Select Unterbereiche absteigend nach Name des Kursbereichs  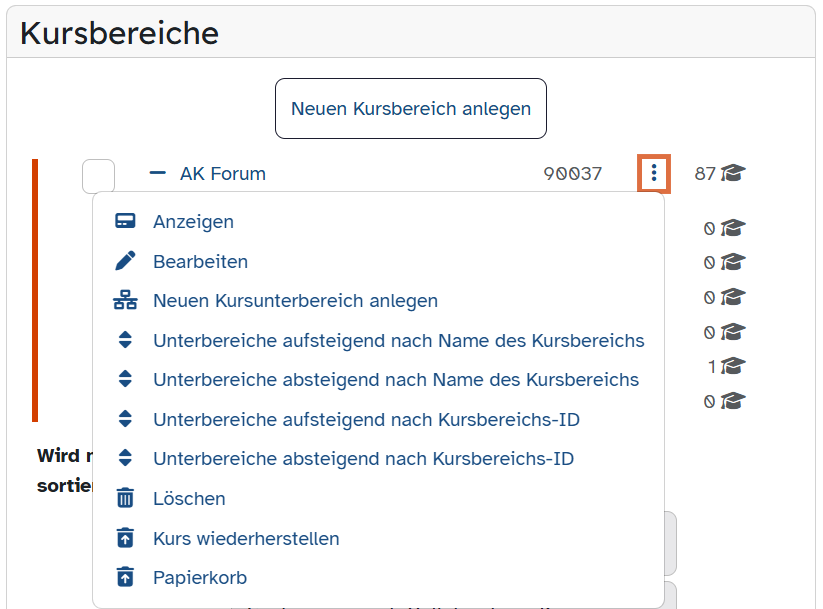click(x=395, y=380)
